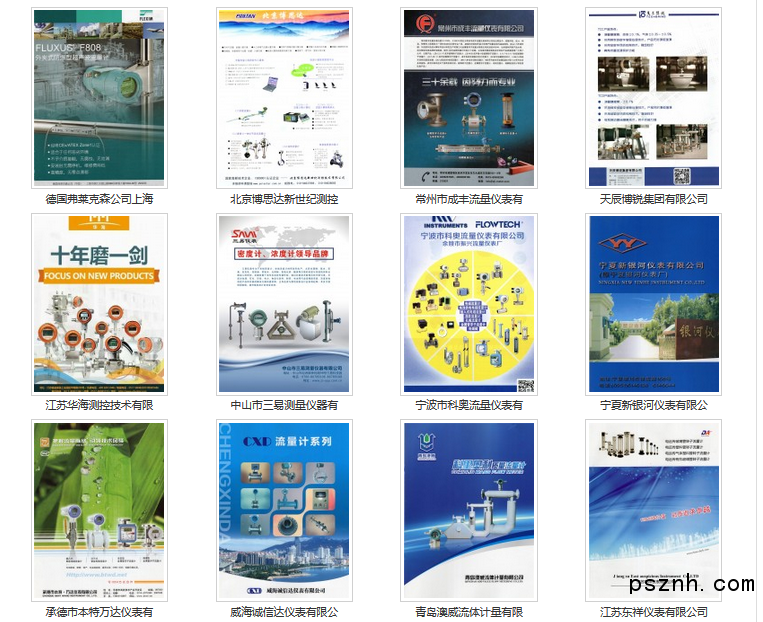Select the 天辰博锐集团 brochure thumbnail
763x622 pixels.
pyautogui.click(x=653, y=98)
